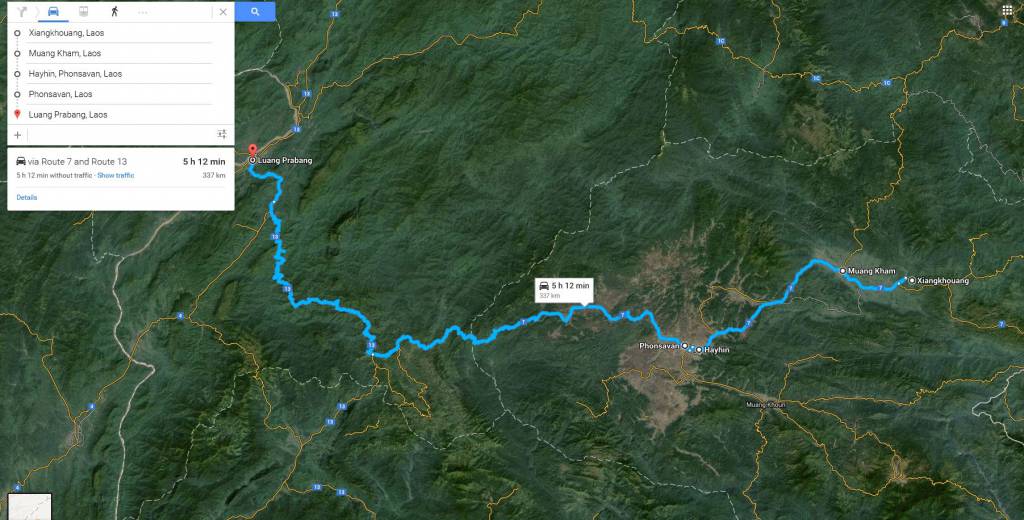Screen dimensions: 1024x520
Task: Edit the Muang Kham, Laos stop
Action: point(120,53)
